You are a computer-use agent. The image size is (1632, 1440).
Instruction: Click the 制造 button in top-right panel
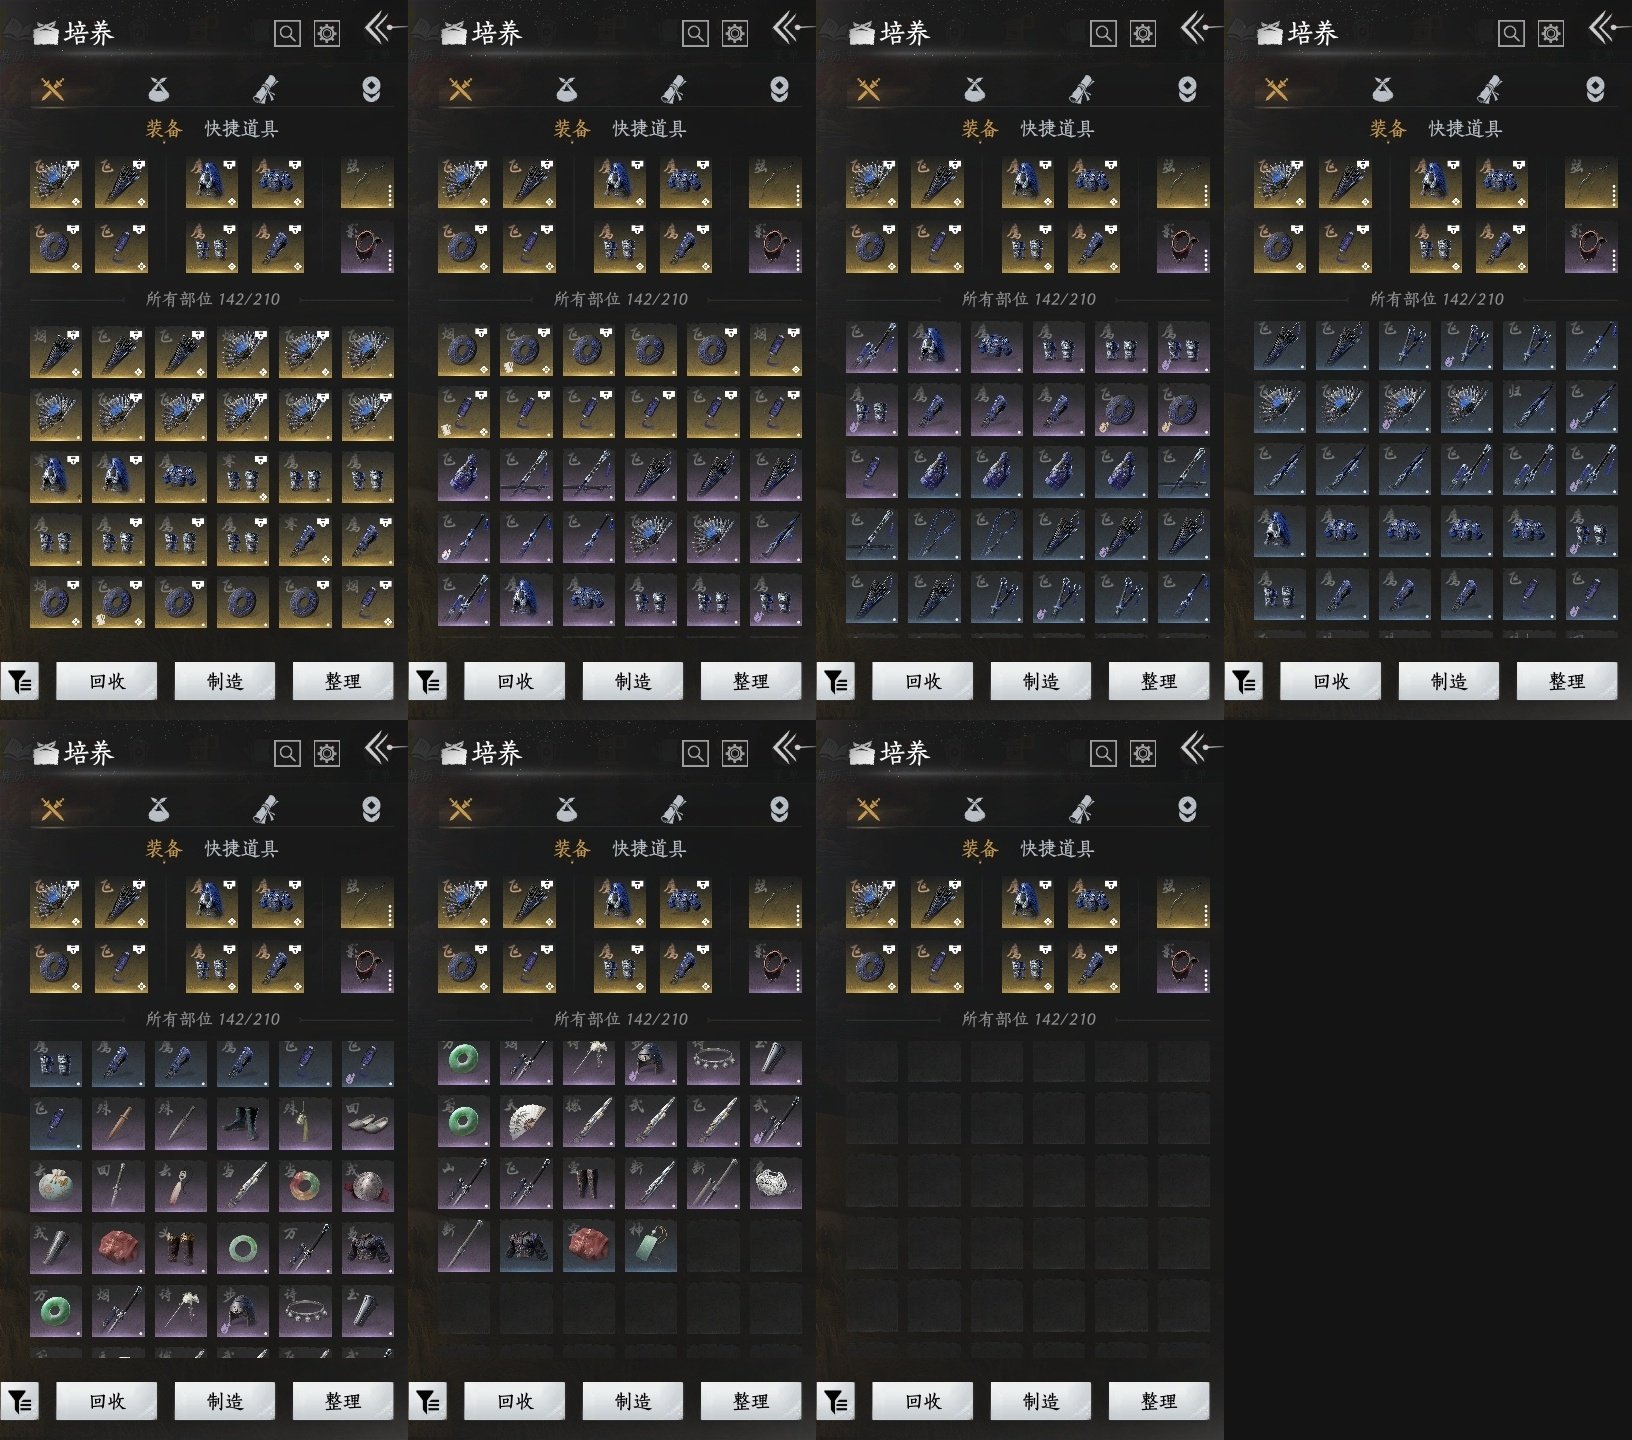coord(1448,682)
